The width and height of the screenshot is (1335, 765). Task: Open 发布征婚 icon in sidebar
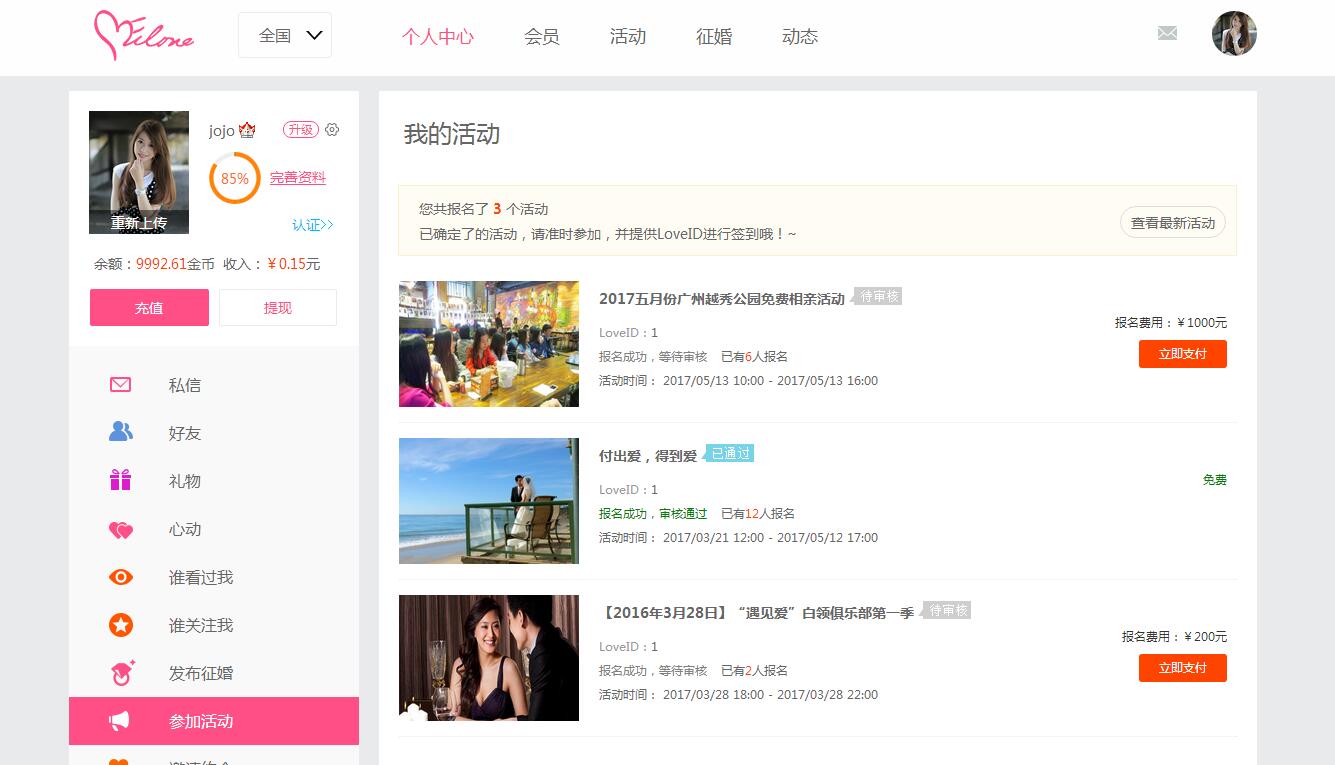(122, 673)
